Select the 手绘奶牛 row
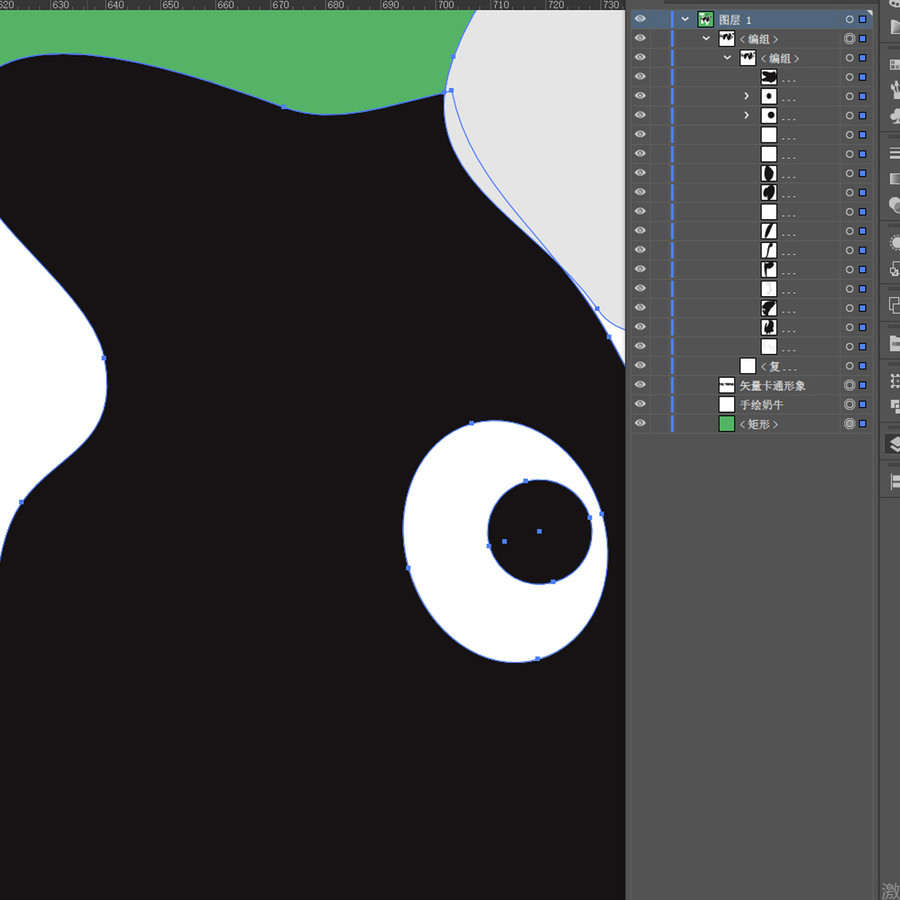Screen dimensions: 900x900 pyautogui.click(x=752, y=404)
